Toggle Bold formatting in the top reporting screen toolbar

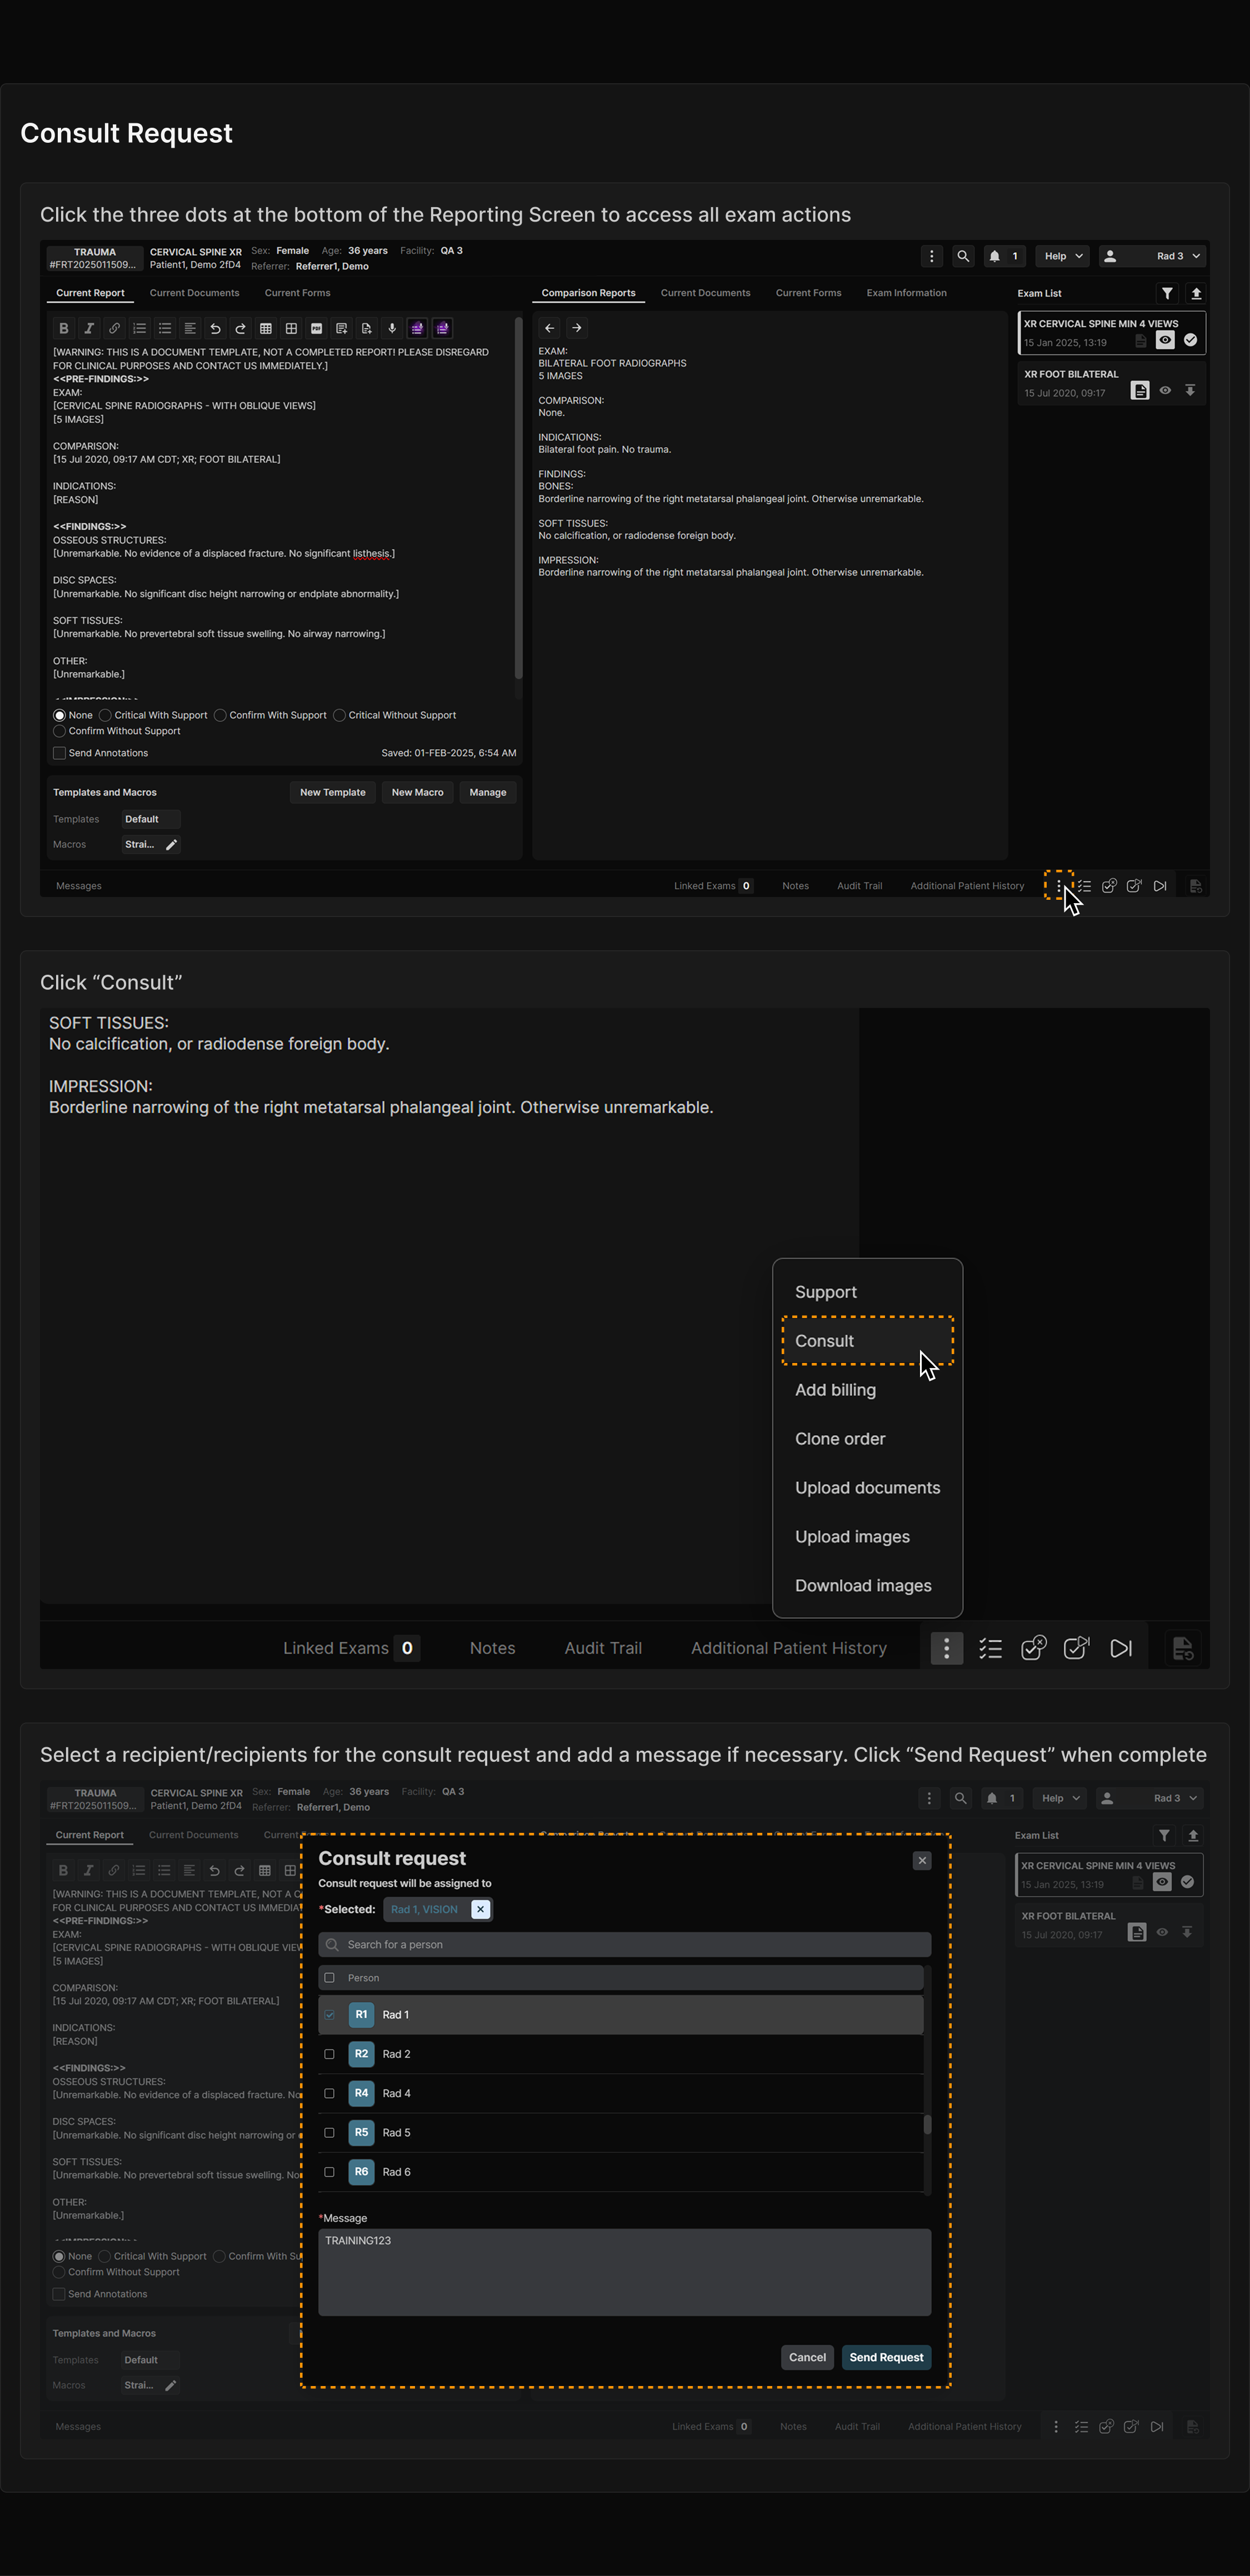(64, 328)
